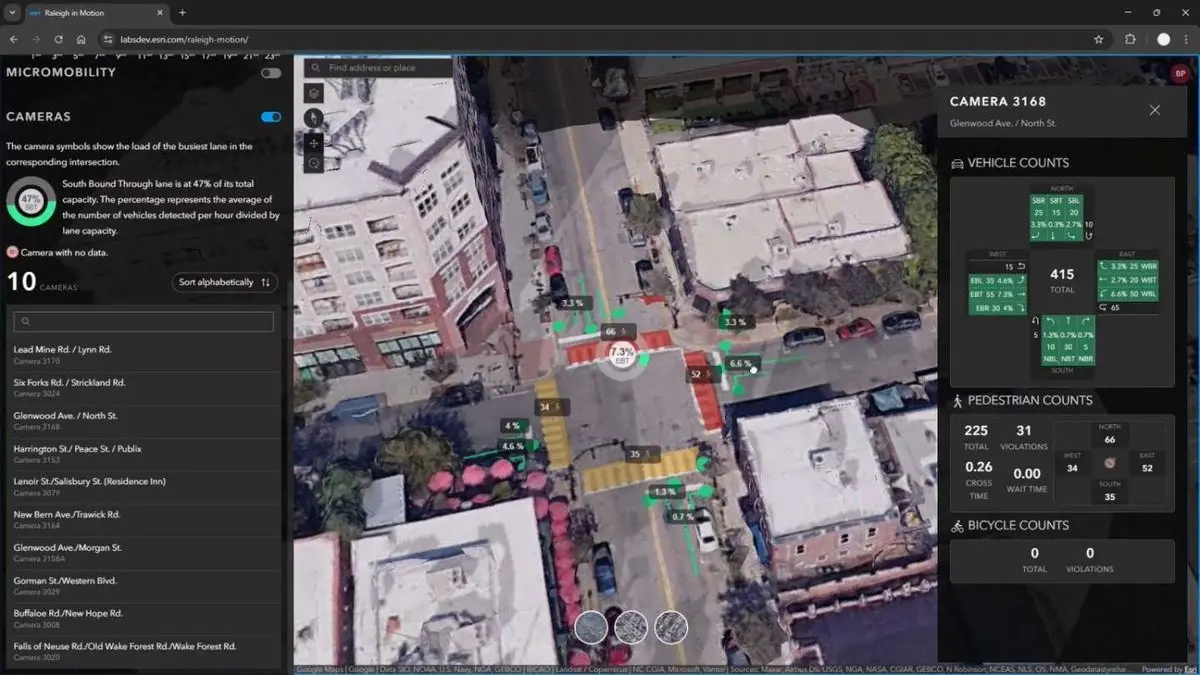Image resolution: width=1200 pixels, height=675 pixels.
Task: Click the 6.6 % lane label on map
Action: coord(740,363)
